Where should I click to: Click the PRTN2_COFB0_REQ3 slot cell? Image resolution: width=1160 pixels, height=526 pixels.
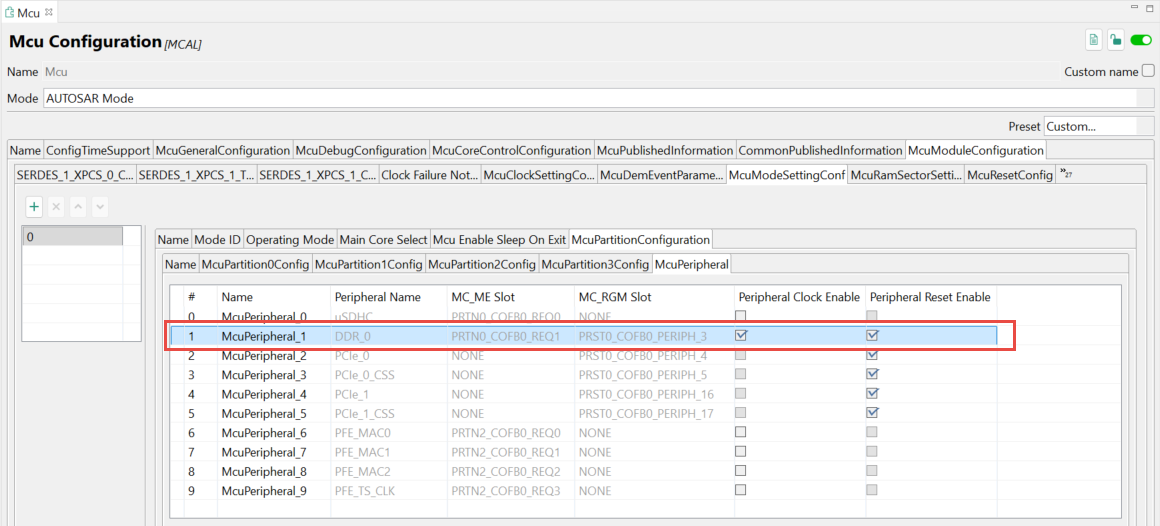point(510,490)
